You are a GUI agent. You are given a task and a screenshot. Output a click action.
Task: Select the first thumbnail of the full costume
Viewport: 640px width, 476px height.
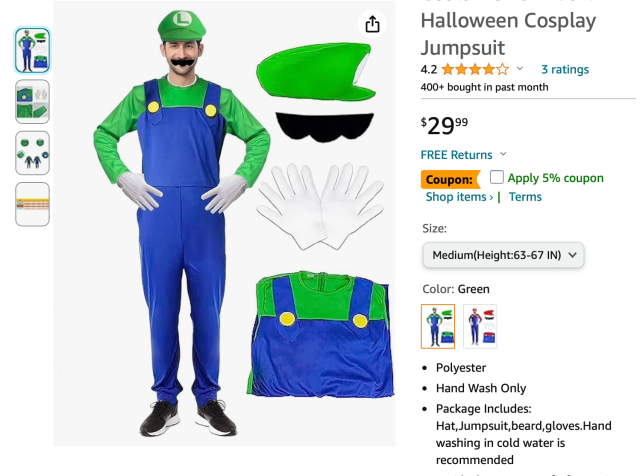[x=32, y=50]
